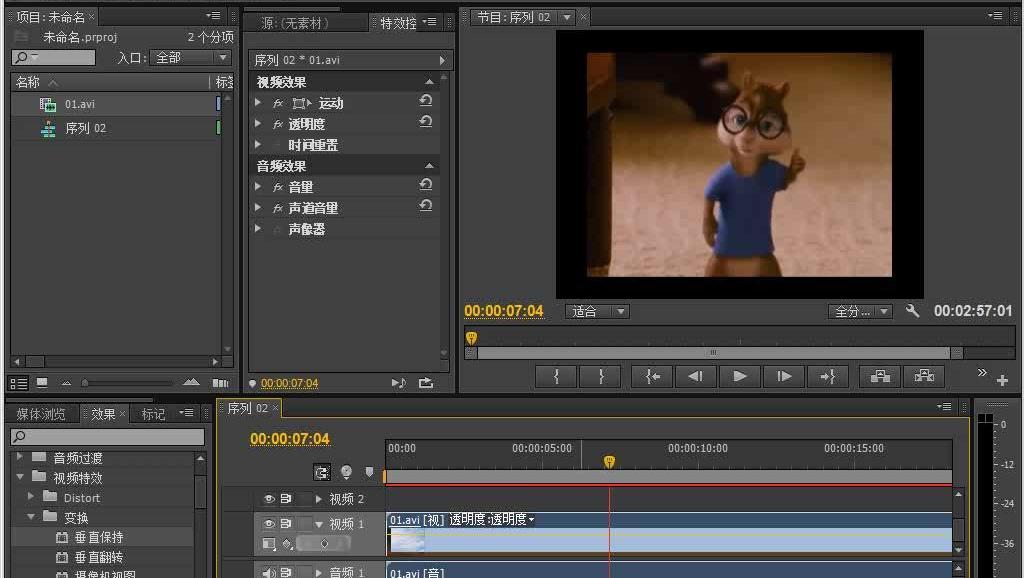Open the program monitor panel menu
Image resolution: width=1024 pixels, height=578 pixels.
coord(995,15)
